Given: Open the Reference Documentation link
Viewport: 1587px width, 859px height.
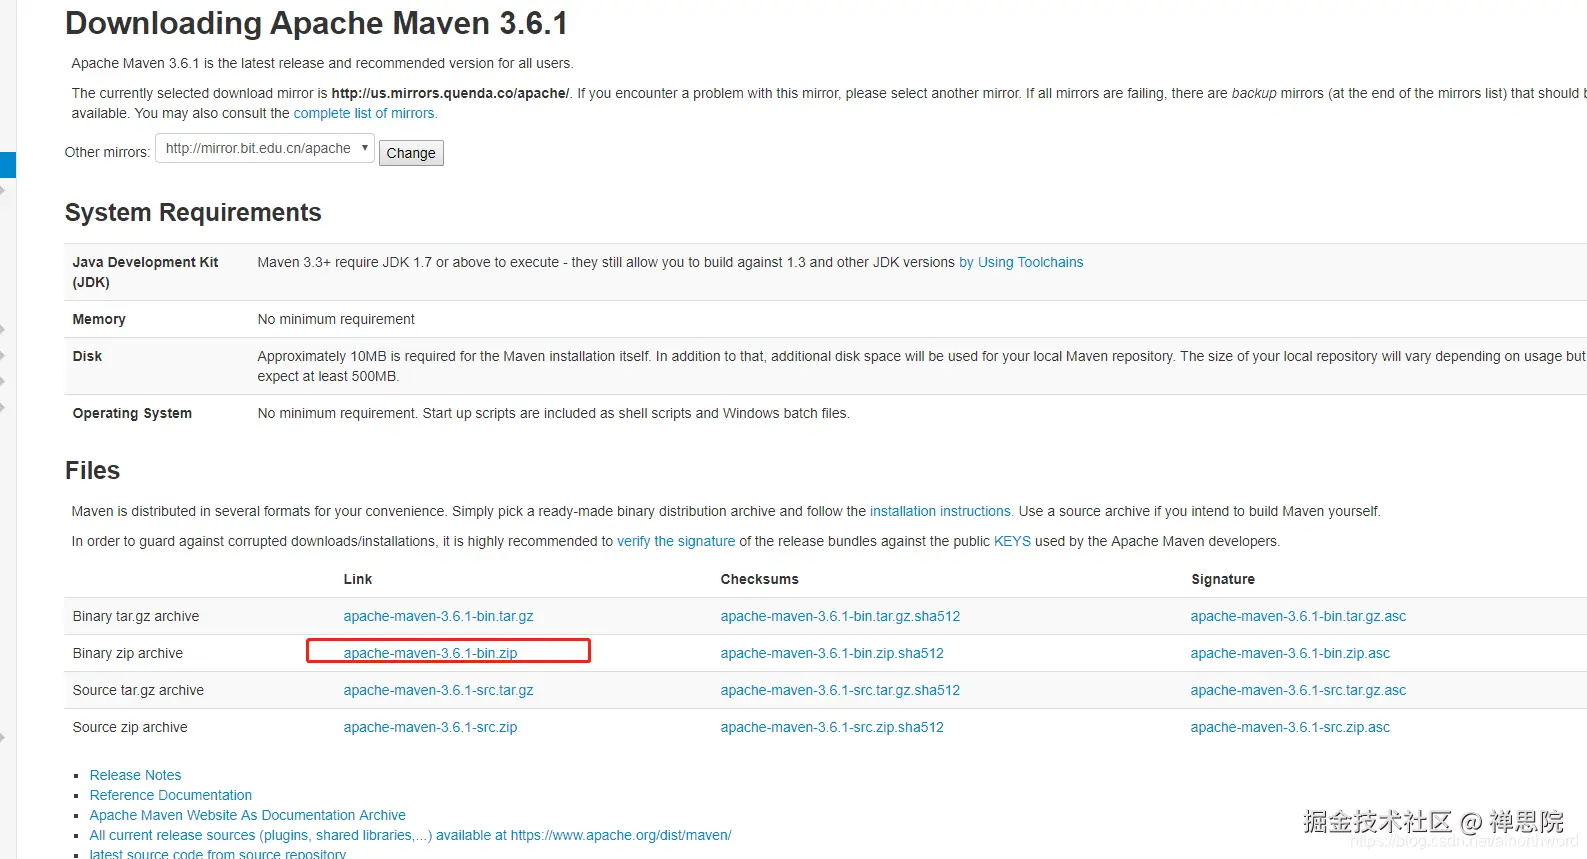Looking at the screenshot, I should (170, 795).
